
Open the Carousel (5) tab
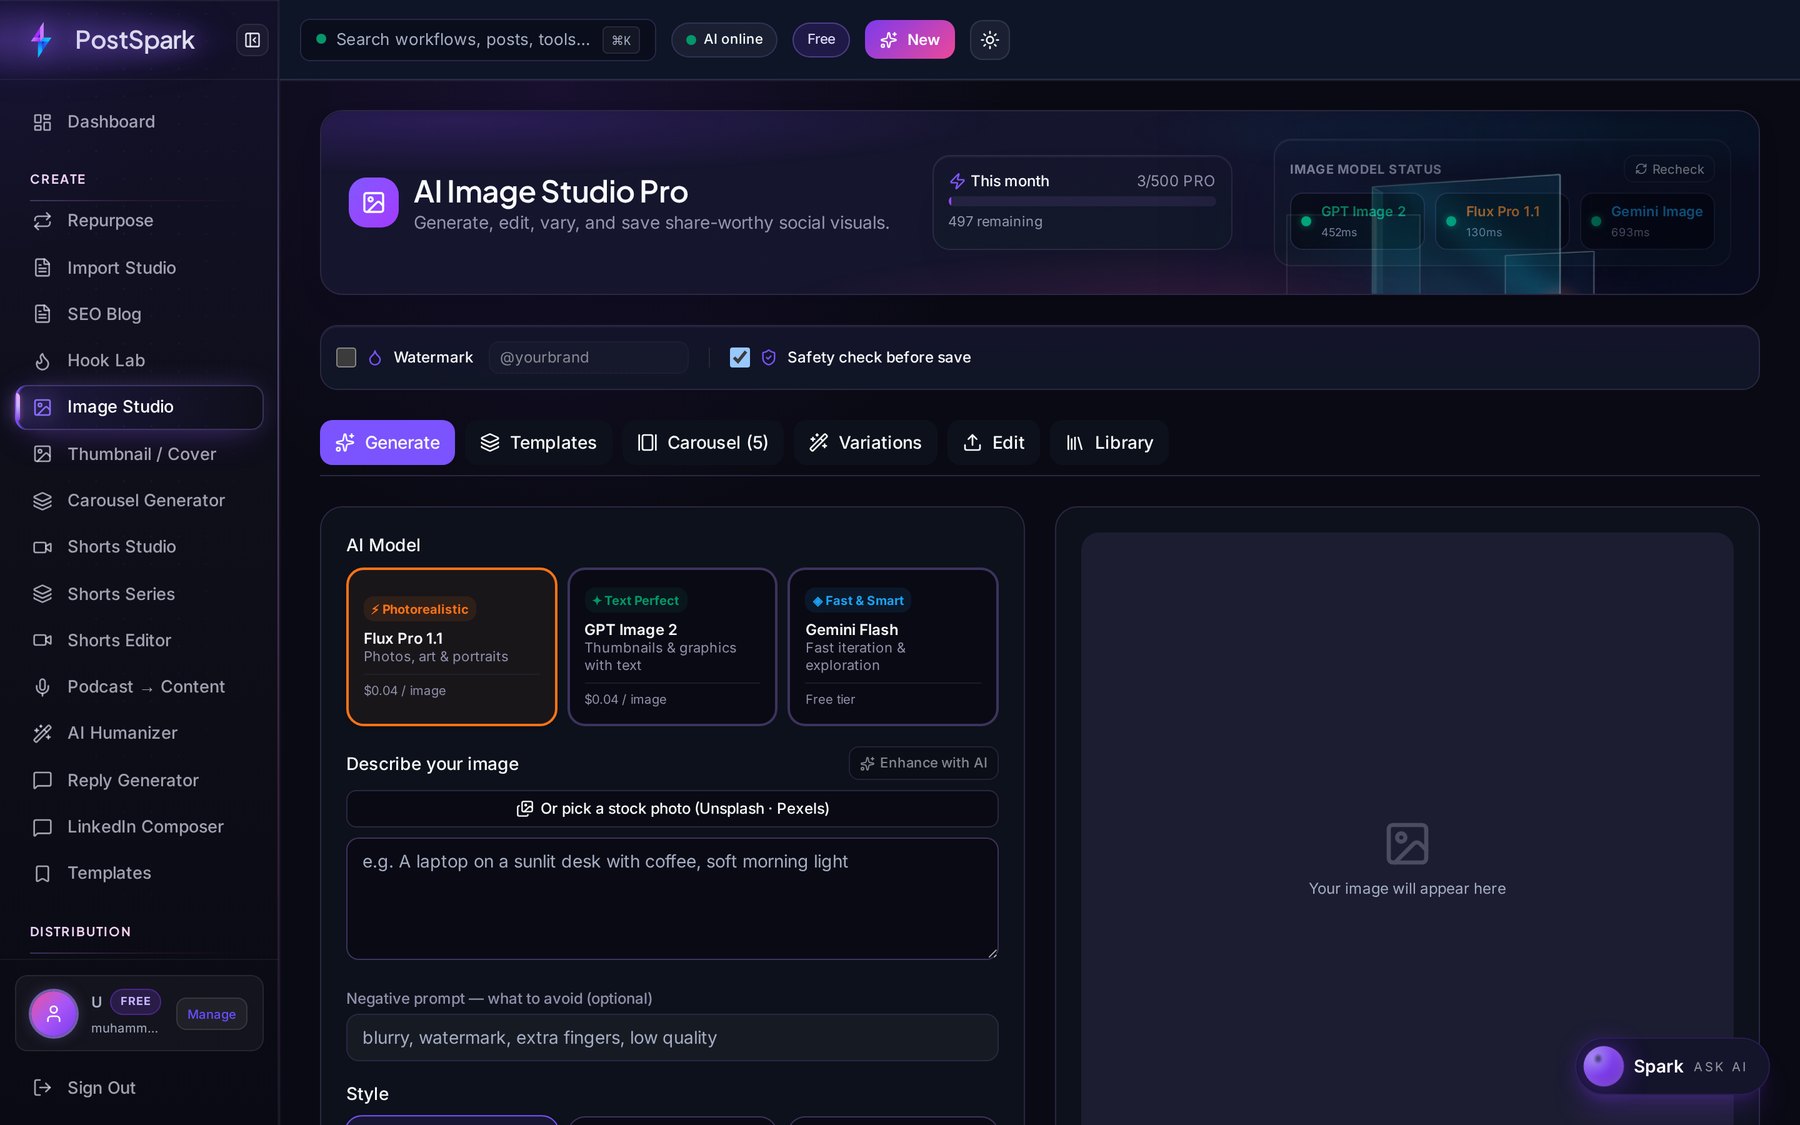[703, 443]
